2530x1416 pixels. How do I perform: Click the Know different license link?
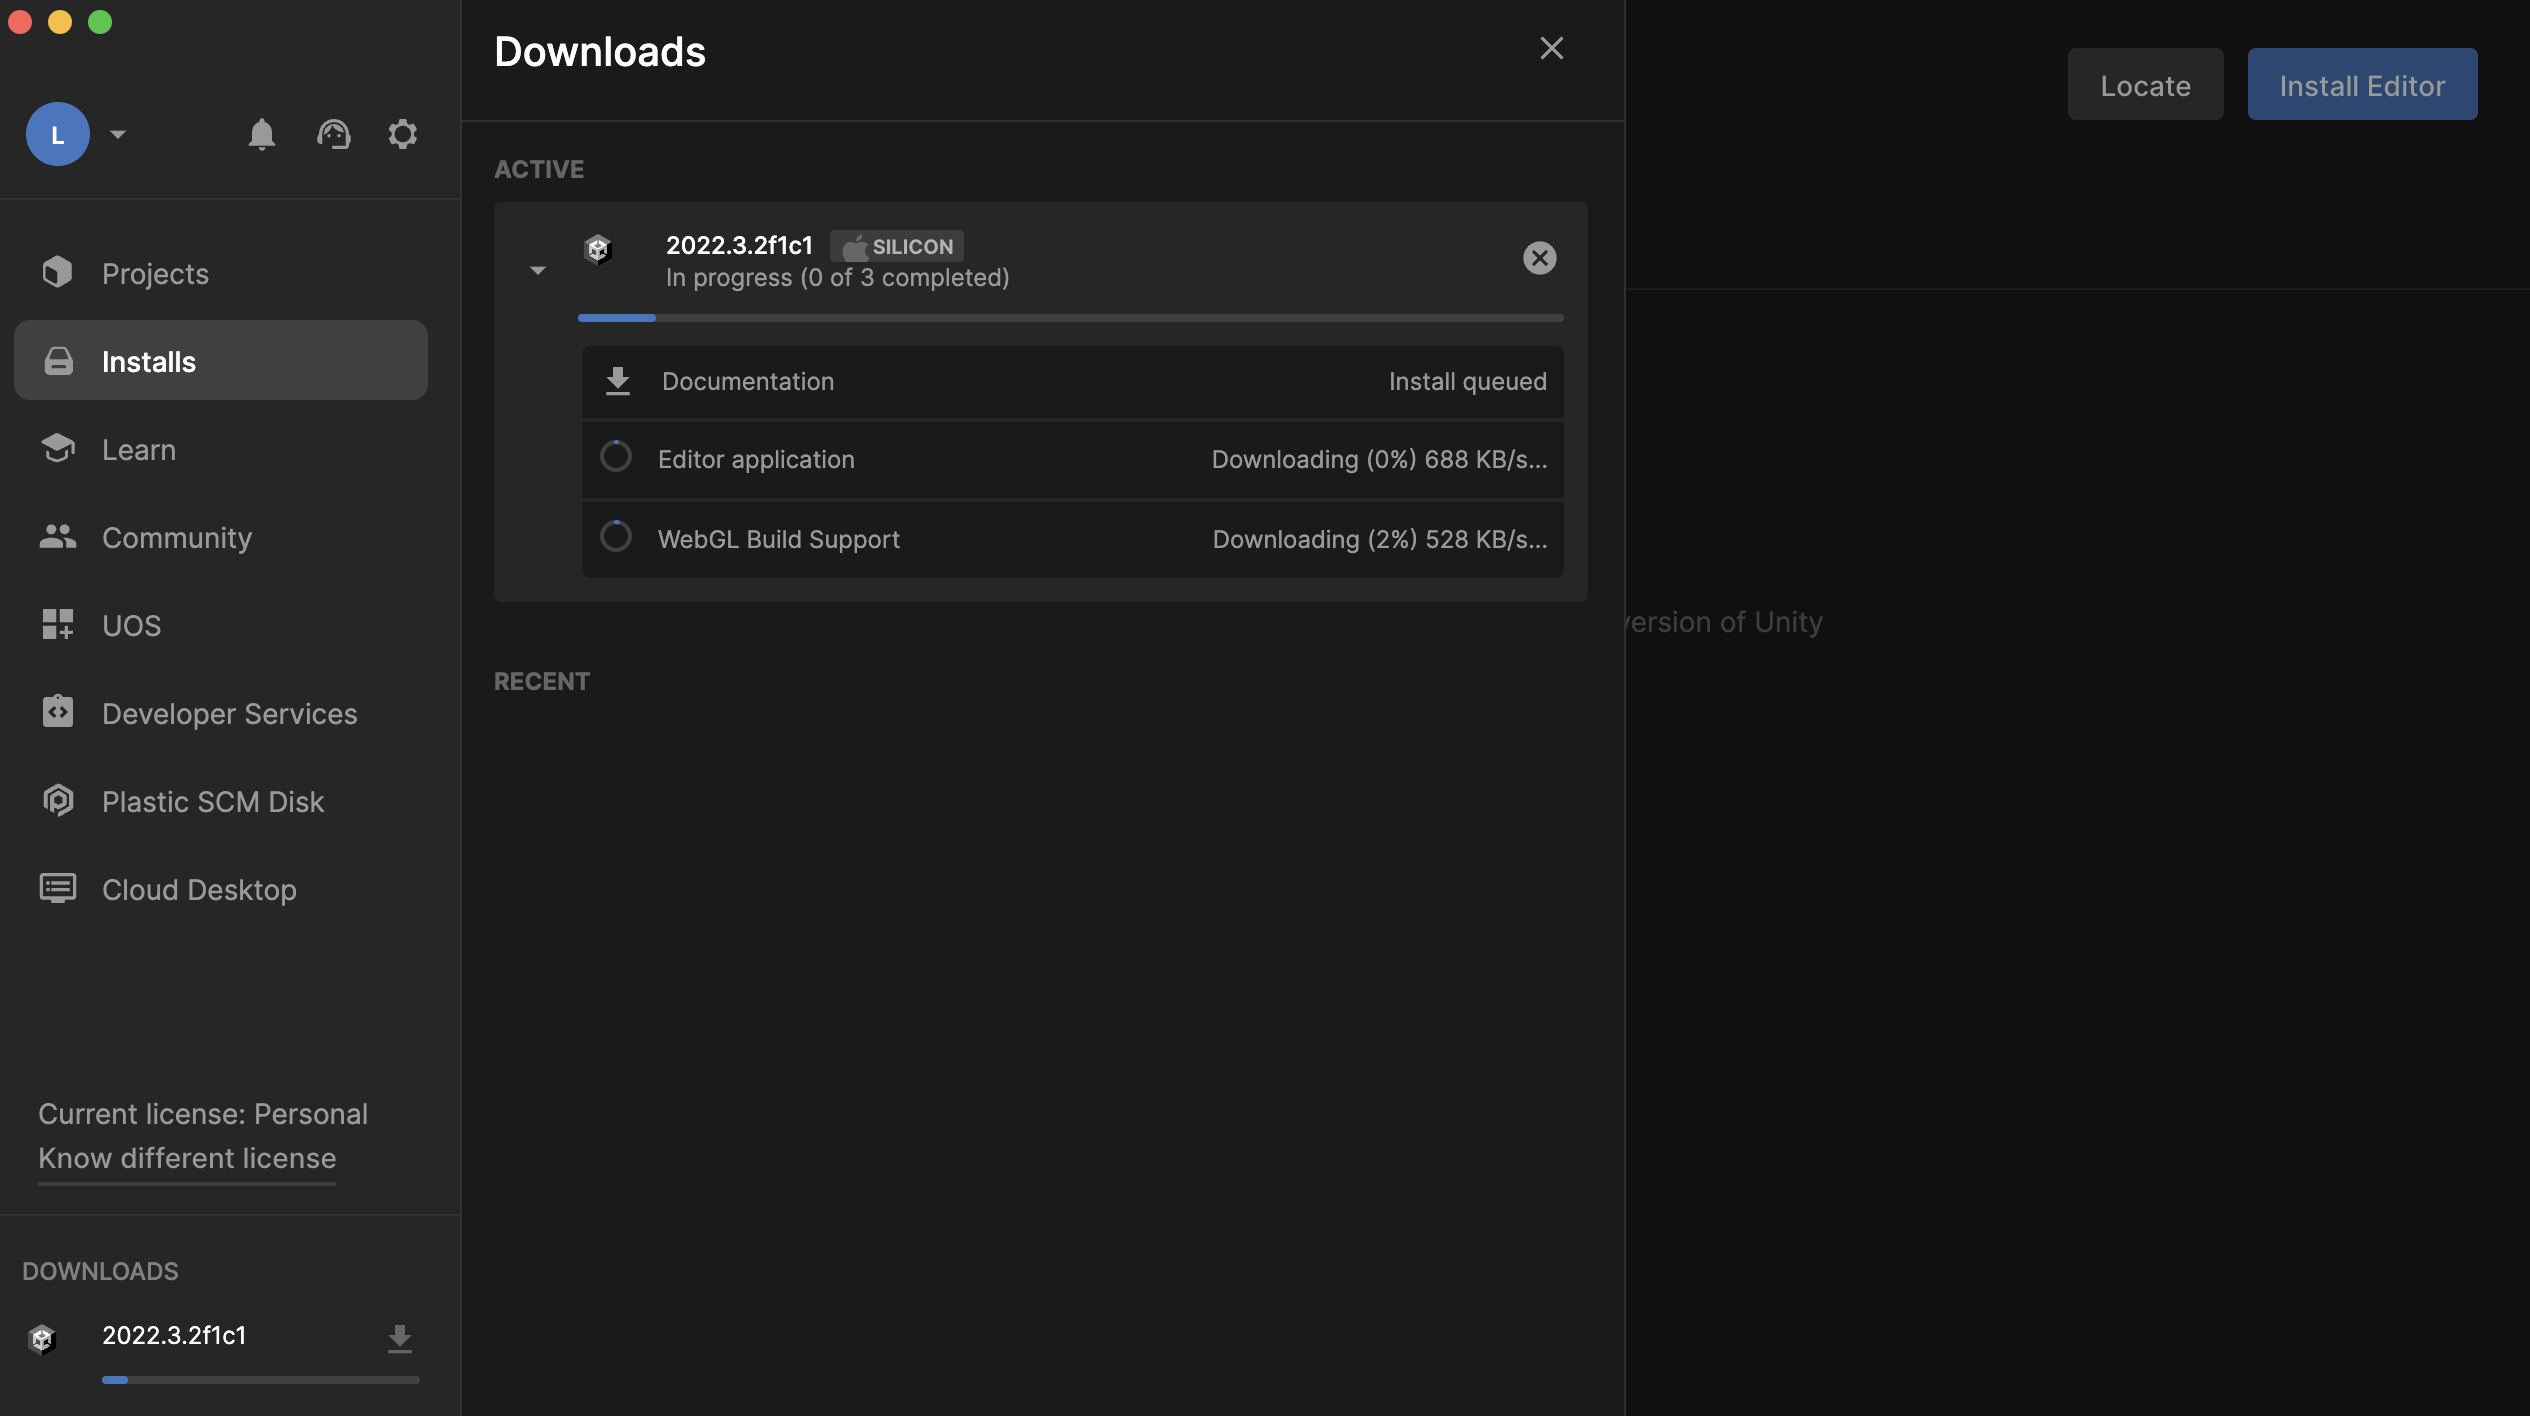coord(187,1158)
